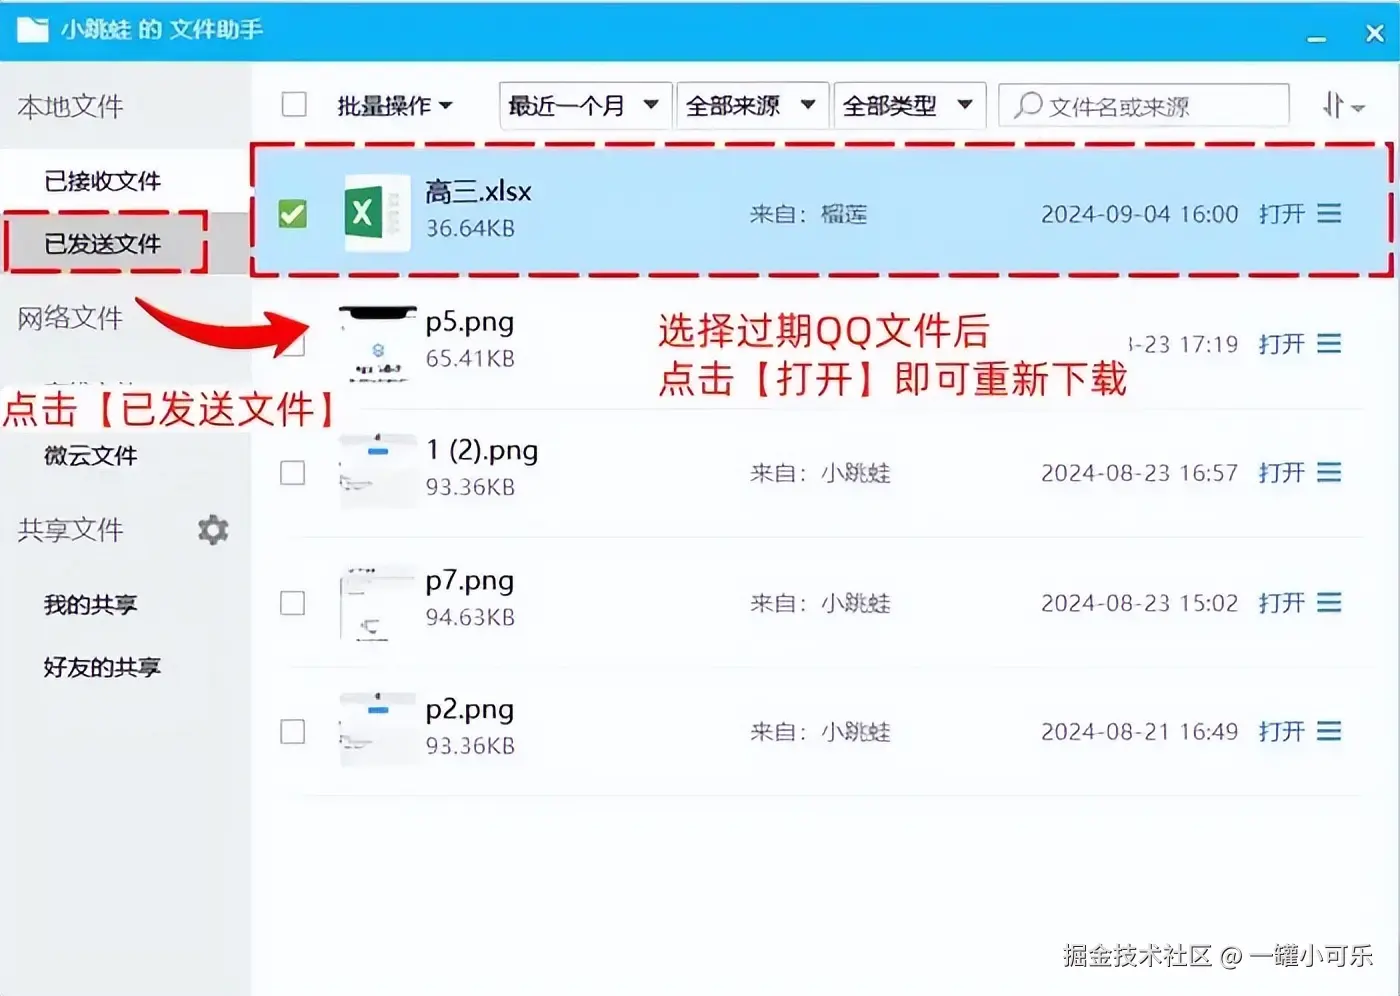Click the date 2024-08-21 16:49
Screen dimensions: 1400x996
(1139, 732)
